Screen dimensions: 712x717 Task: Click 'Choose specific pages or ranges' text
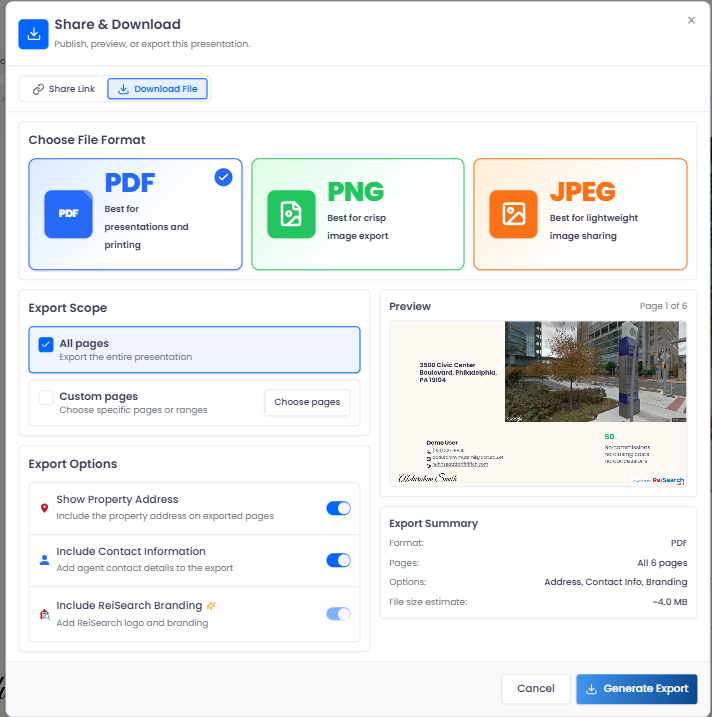[x=133, y=410]
